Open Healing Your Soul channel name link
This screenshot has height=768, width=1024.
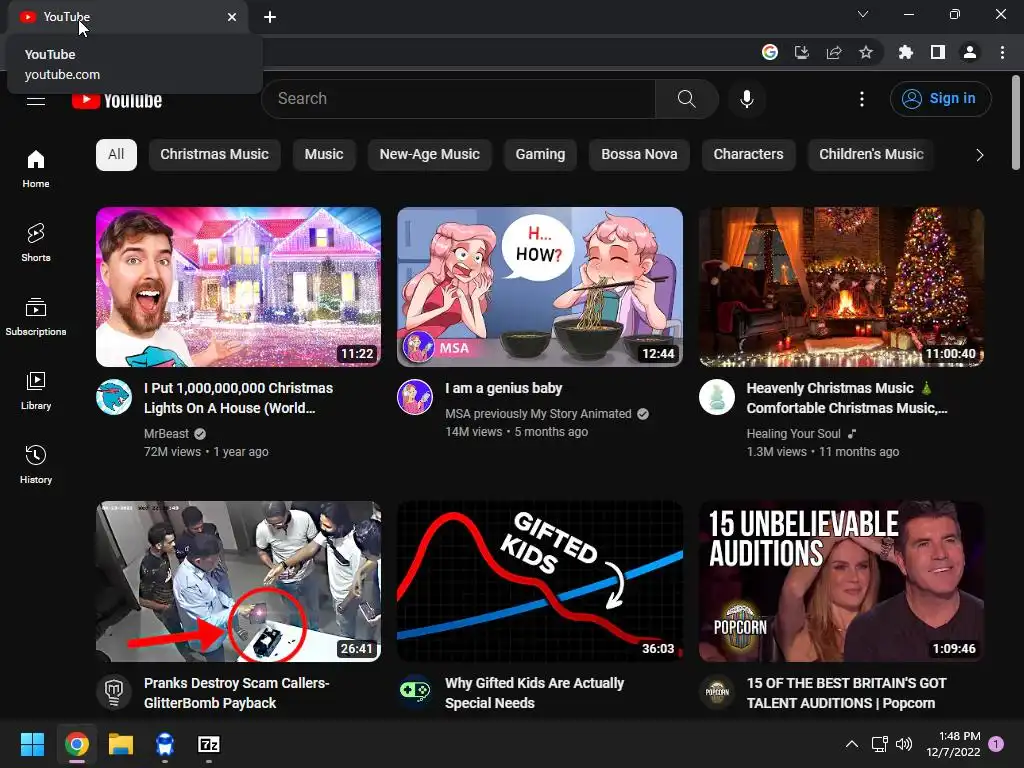click(x=793, y=434)
